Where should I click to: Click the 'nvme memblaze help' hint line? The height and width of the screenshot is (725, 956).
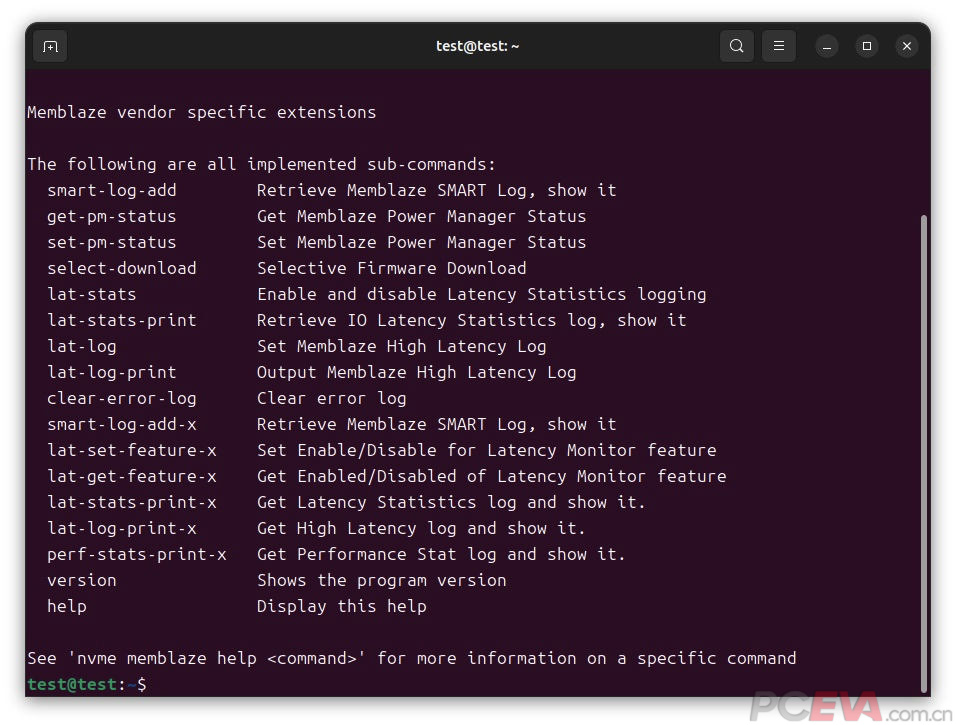pyautogui.click(x=412, y=658)
